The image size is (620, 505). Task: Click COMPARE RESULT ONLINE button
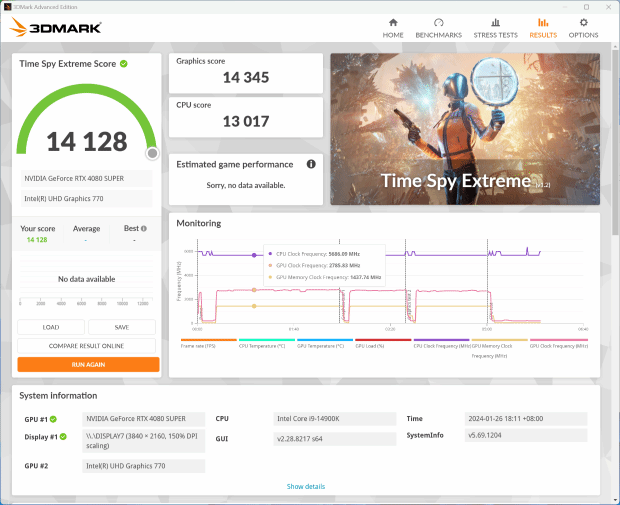coord(86,346)
